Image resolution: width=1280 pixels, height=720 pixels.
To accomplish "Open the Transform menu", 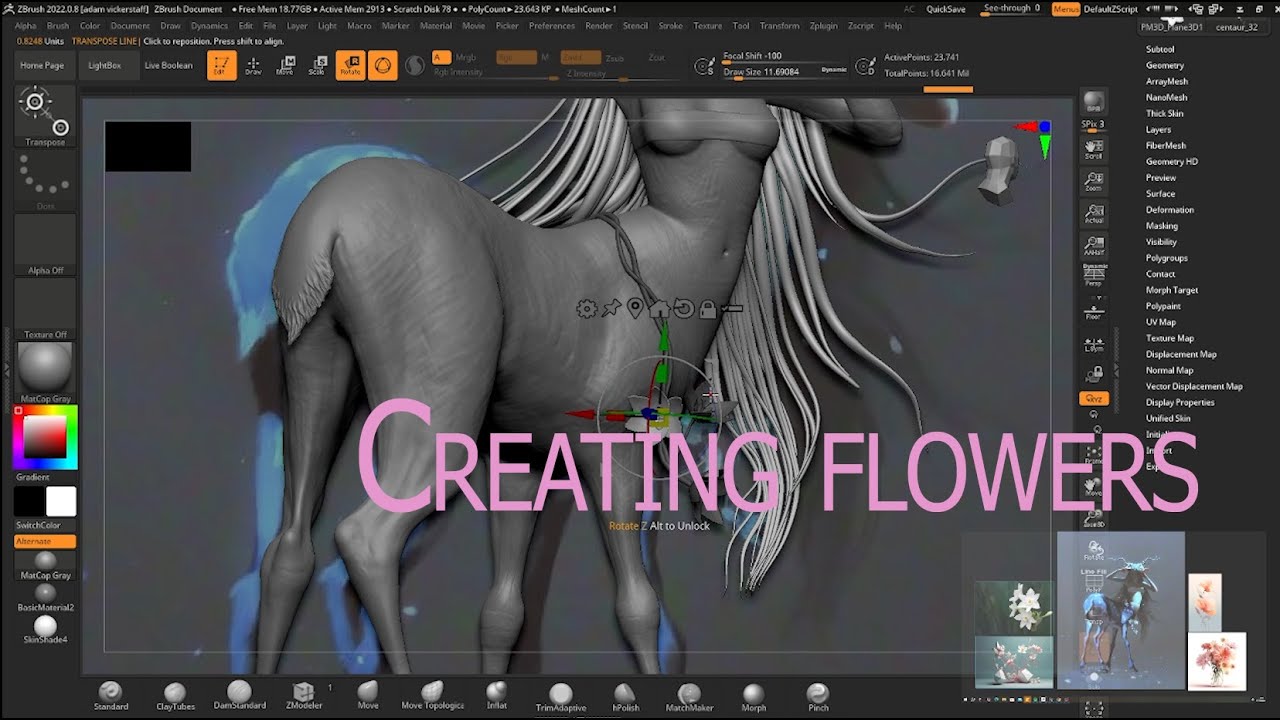I will [x=779, y=26].
